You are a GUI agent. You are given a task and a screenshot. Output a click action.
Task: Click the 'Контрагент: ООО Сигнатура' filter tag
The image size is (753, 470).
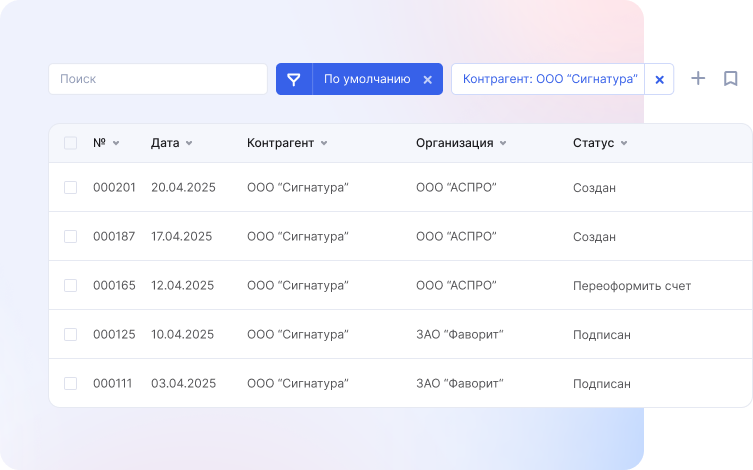pyautogui.click(x=549, y=79)
